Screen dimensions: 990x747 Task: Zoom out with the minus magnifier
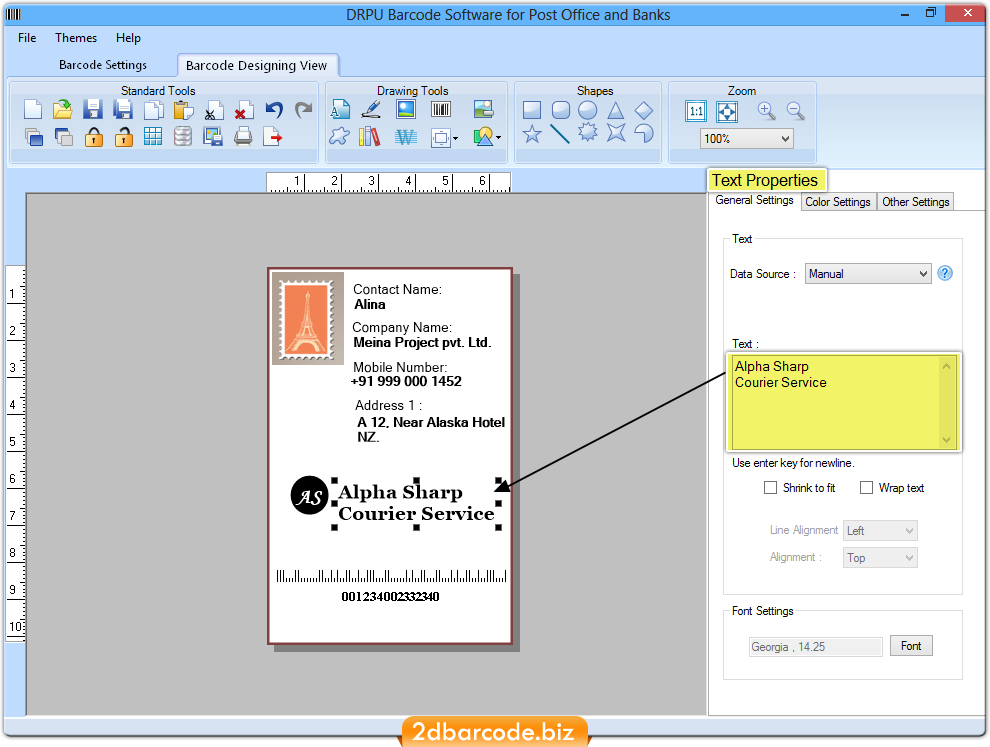coord(796,111)
